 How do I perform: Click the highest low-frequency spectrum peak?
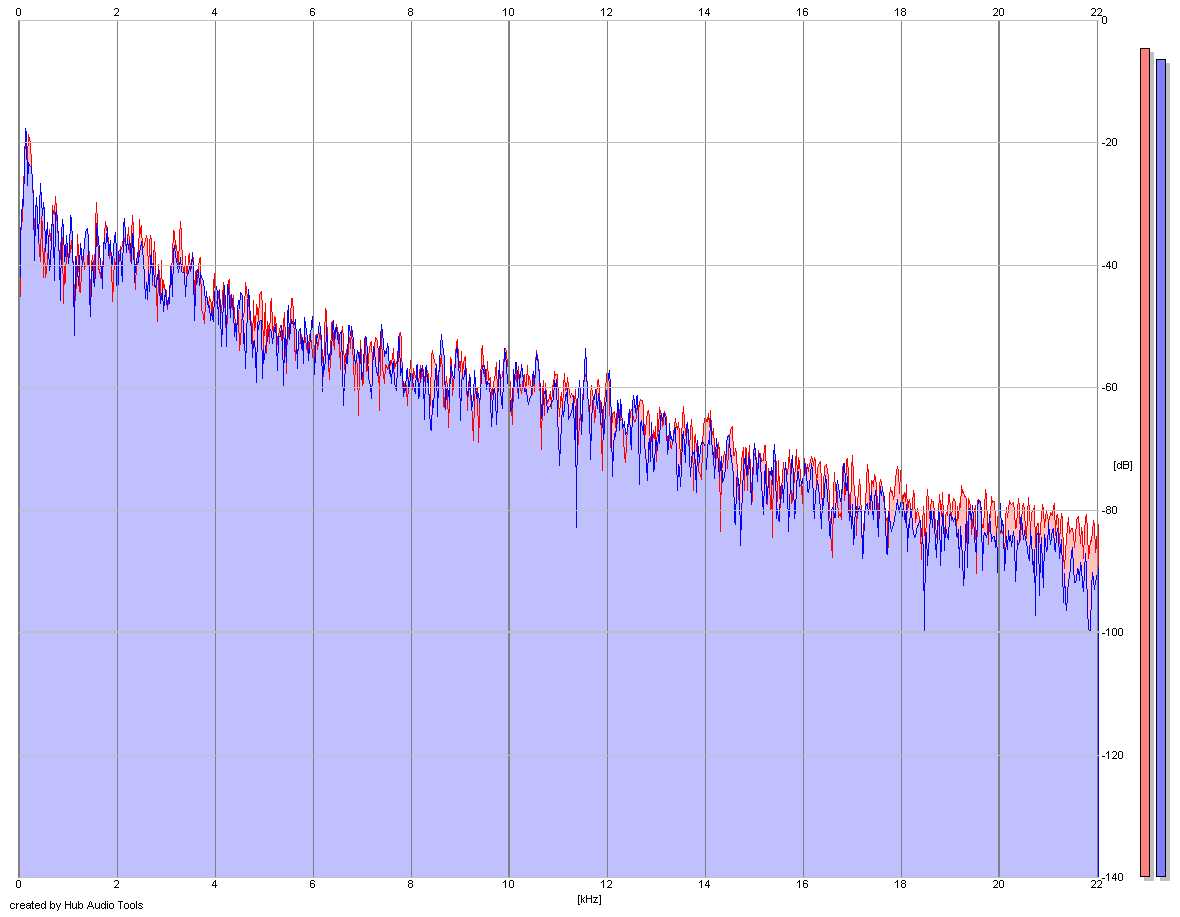(x=26, y=130)
